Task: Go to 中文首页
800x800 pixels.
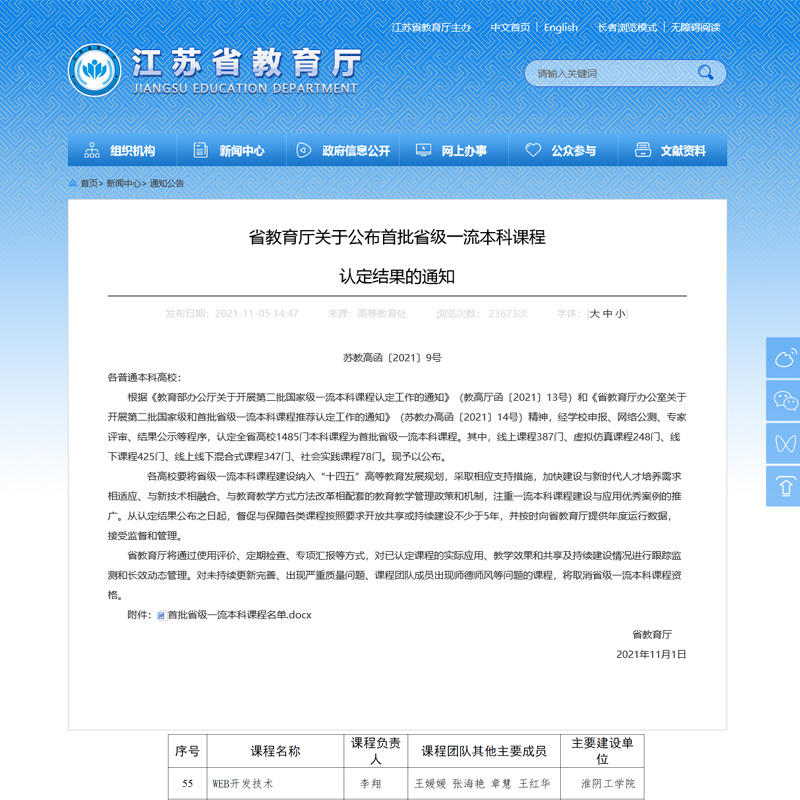Action: 510,28
